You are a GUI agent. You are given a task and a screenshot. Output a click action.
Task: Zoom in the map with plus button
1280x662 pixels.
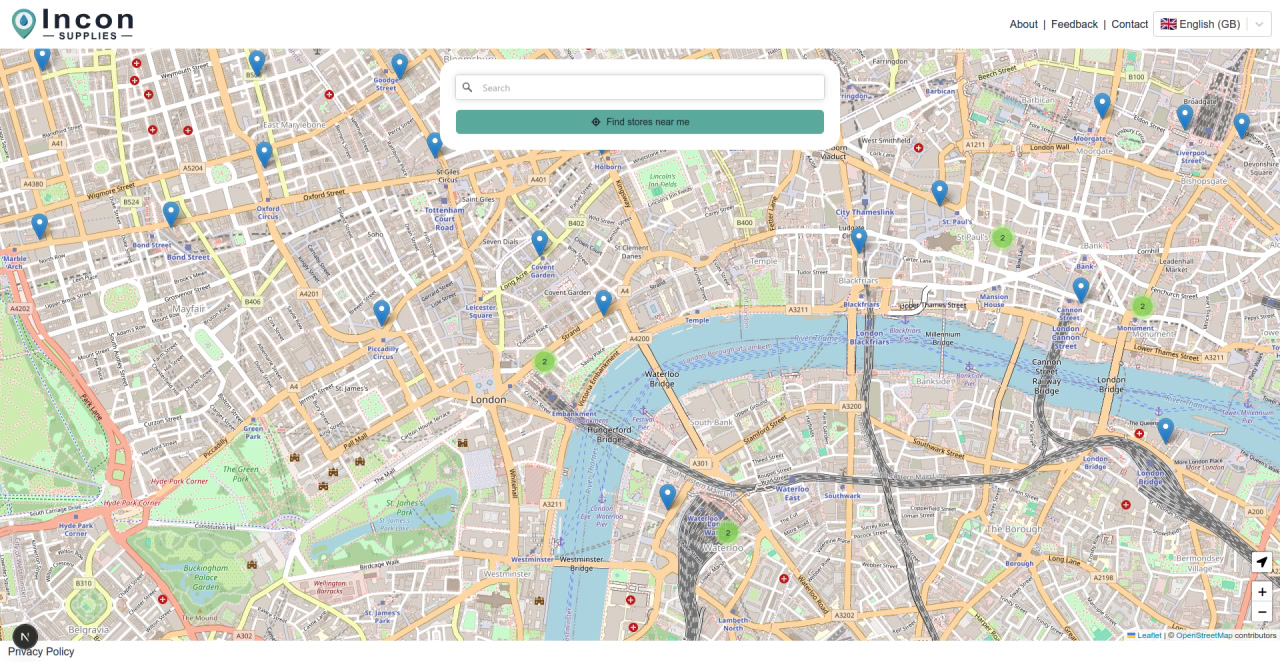1262,592
